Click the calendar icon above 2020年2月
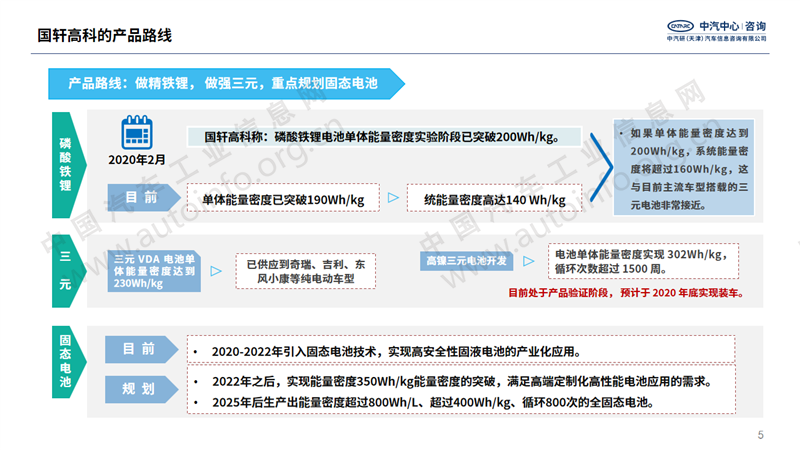The image size is (800, 450). click(137, 132)
